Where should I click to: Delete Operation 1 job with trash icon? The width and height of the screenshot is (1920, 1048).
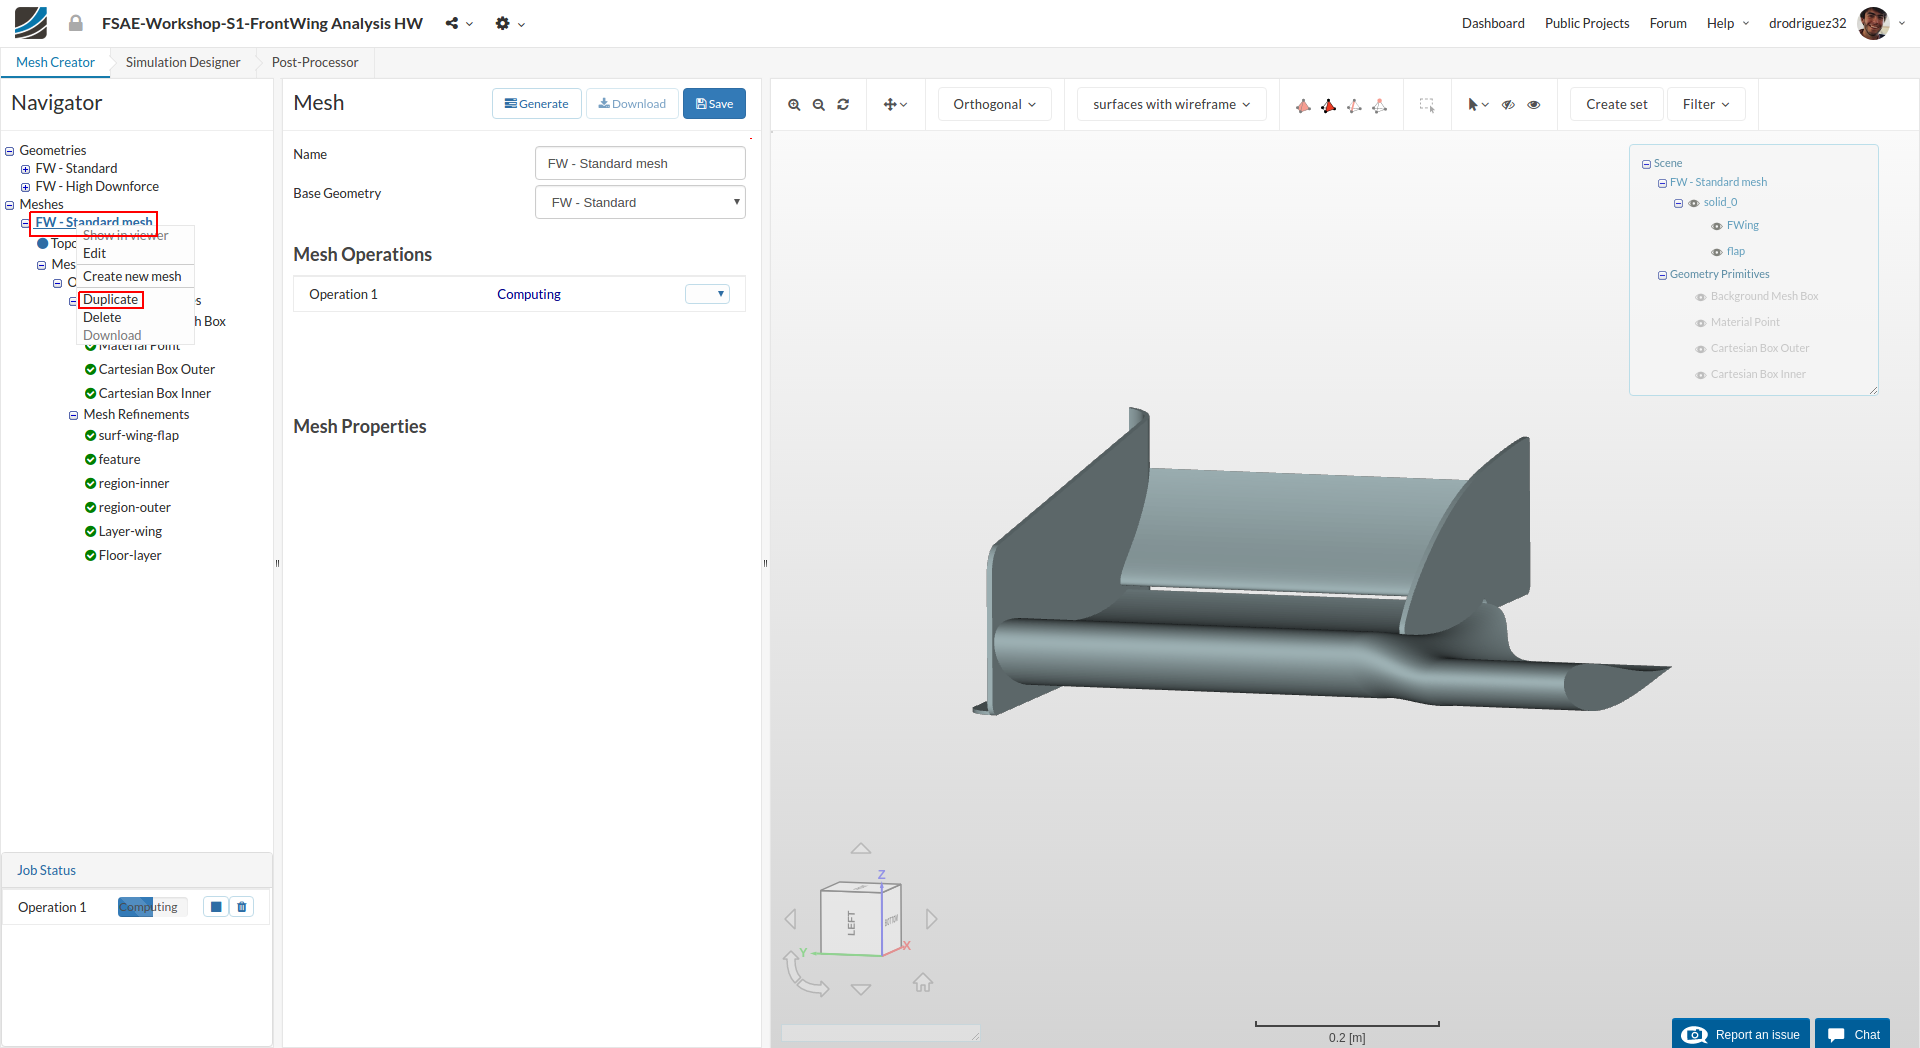[x=242, y=907]
